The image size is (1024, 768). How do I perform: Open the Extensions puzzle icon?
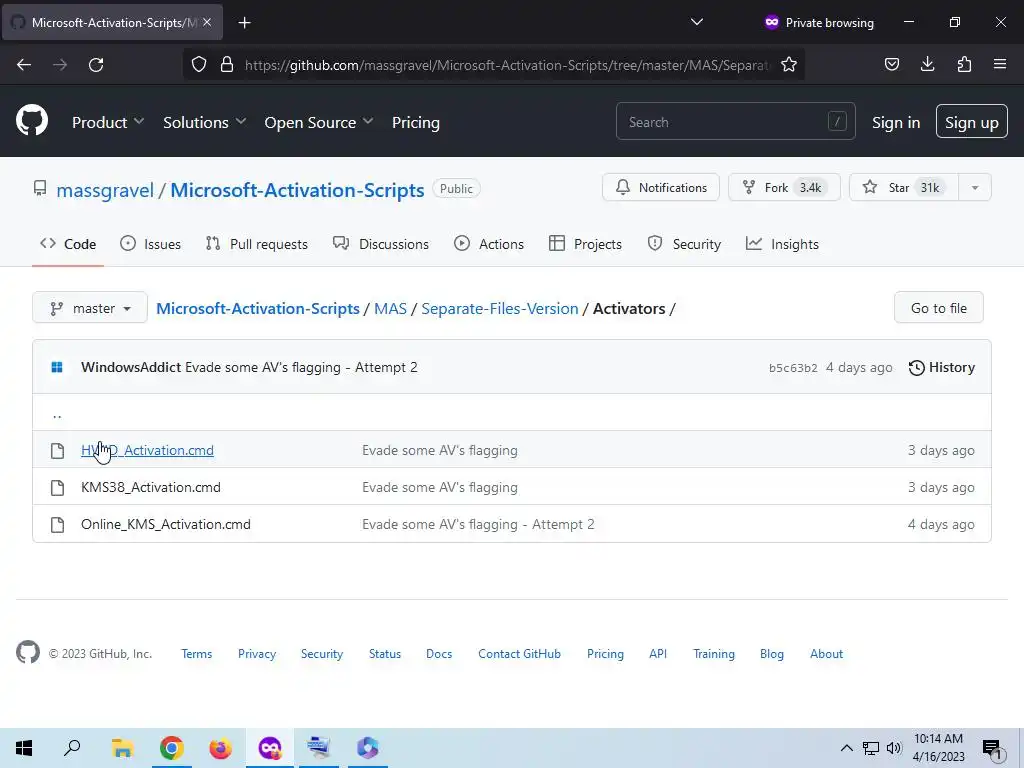tap(964, 64)
